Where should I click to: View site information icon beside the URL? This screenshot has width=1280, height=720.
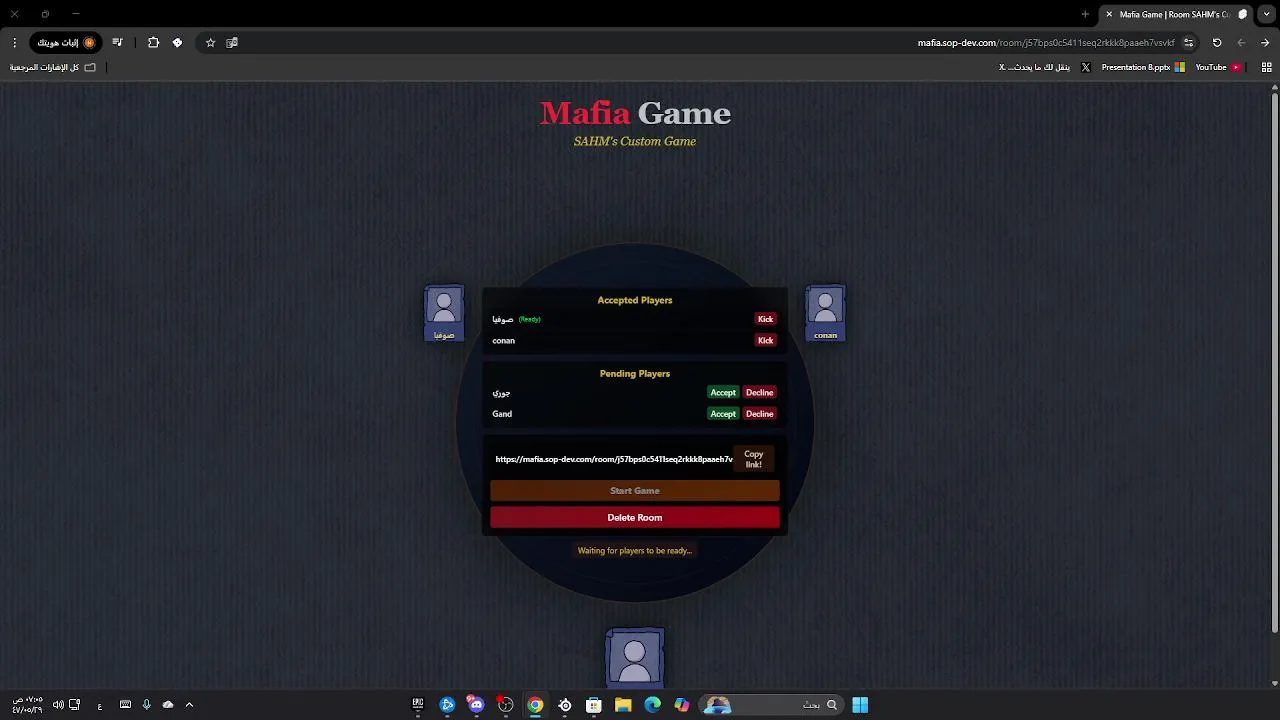tap(1188, 43)
